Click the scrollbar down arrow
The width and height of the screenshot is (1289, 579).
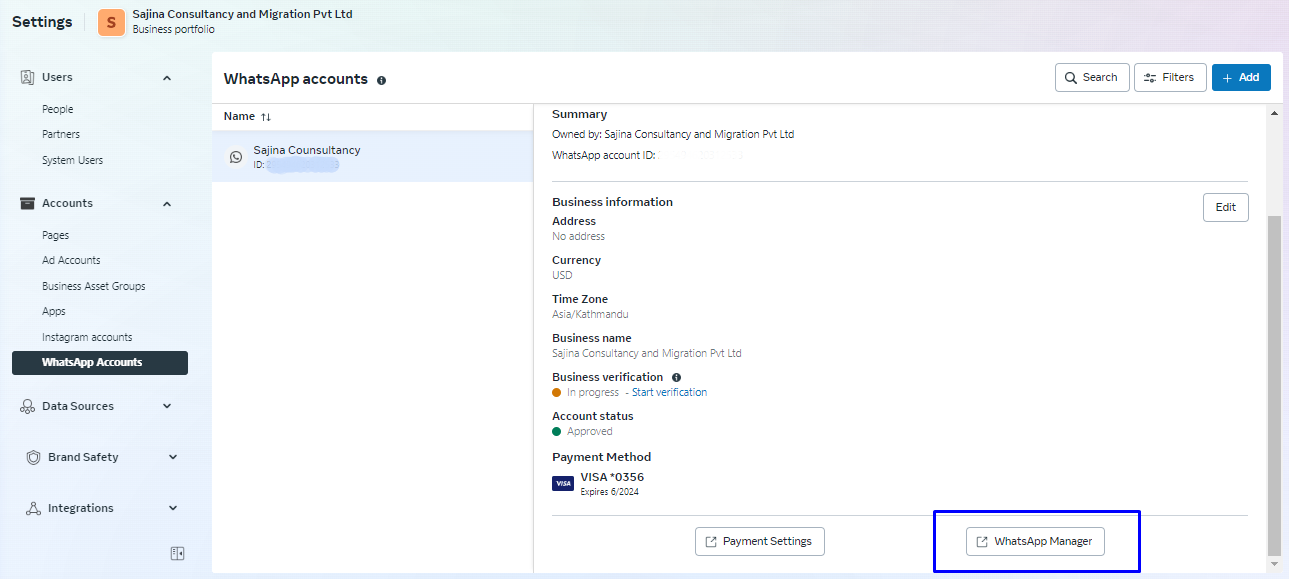coord(1274,564)
